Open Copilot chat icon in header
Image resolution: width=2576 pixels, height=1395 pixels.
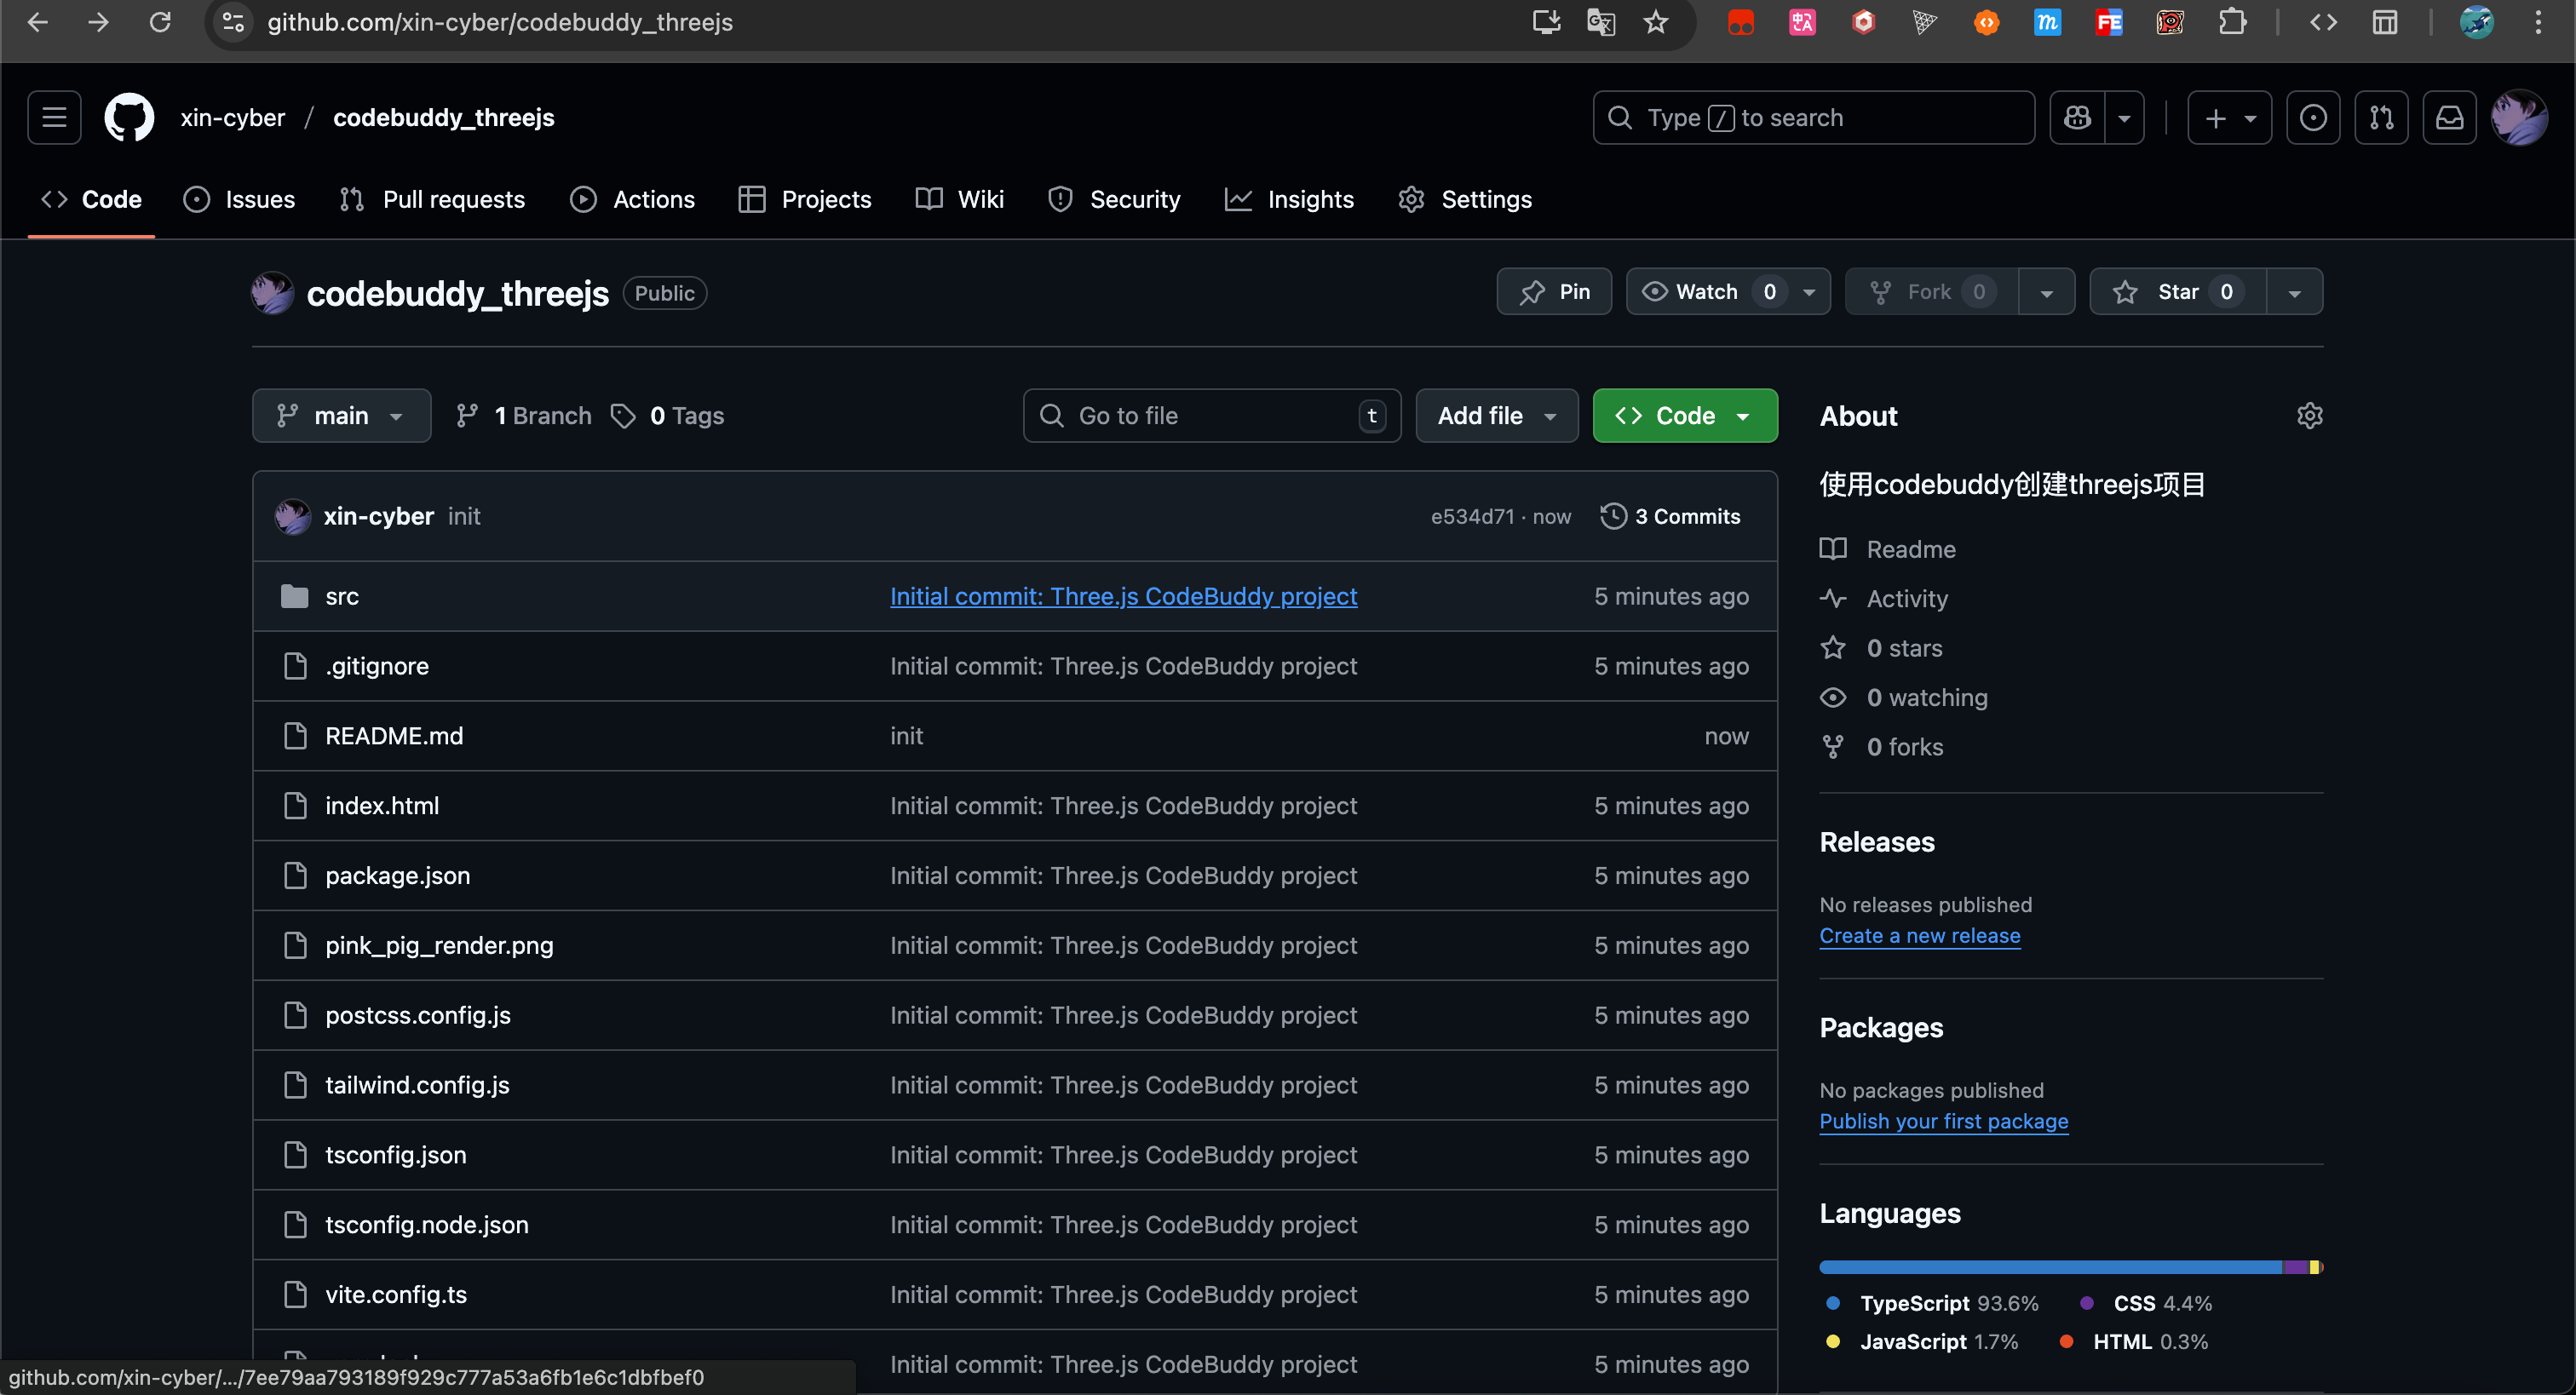point(2077,118)
